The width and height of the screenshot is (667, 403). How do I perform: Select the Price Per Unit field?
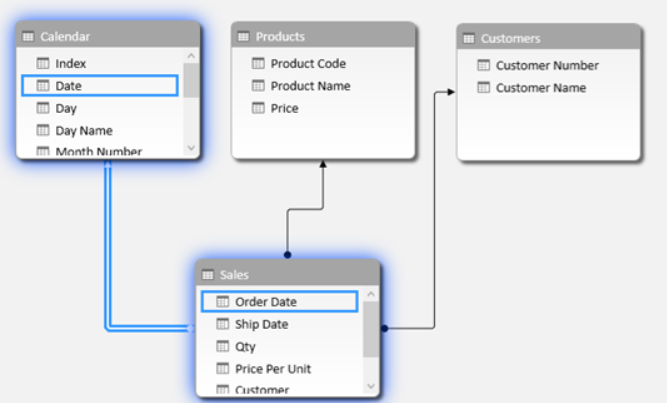[x=273, y=369]
